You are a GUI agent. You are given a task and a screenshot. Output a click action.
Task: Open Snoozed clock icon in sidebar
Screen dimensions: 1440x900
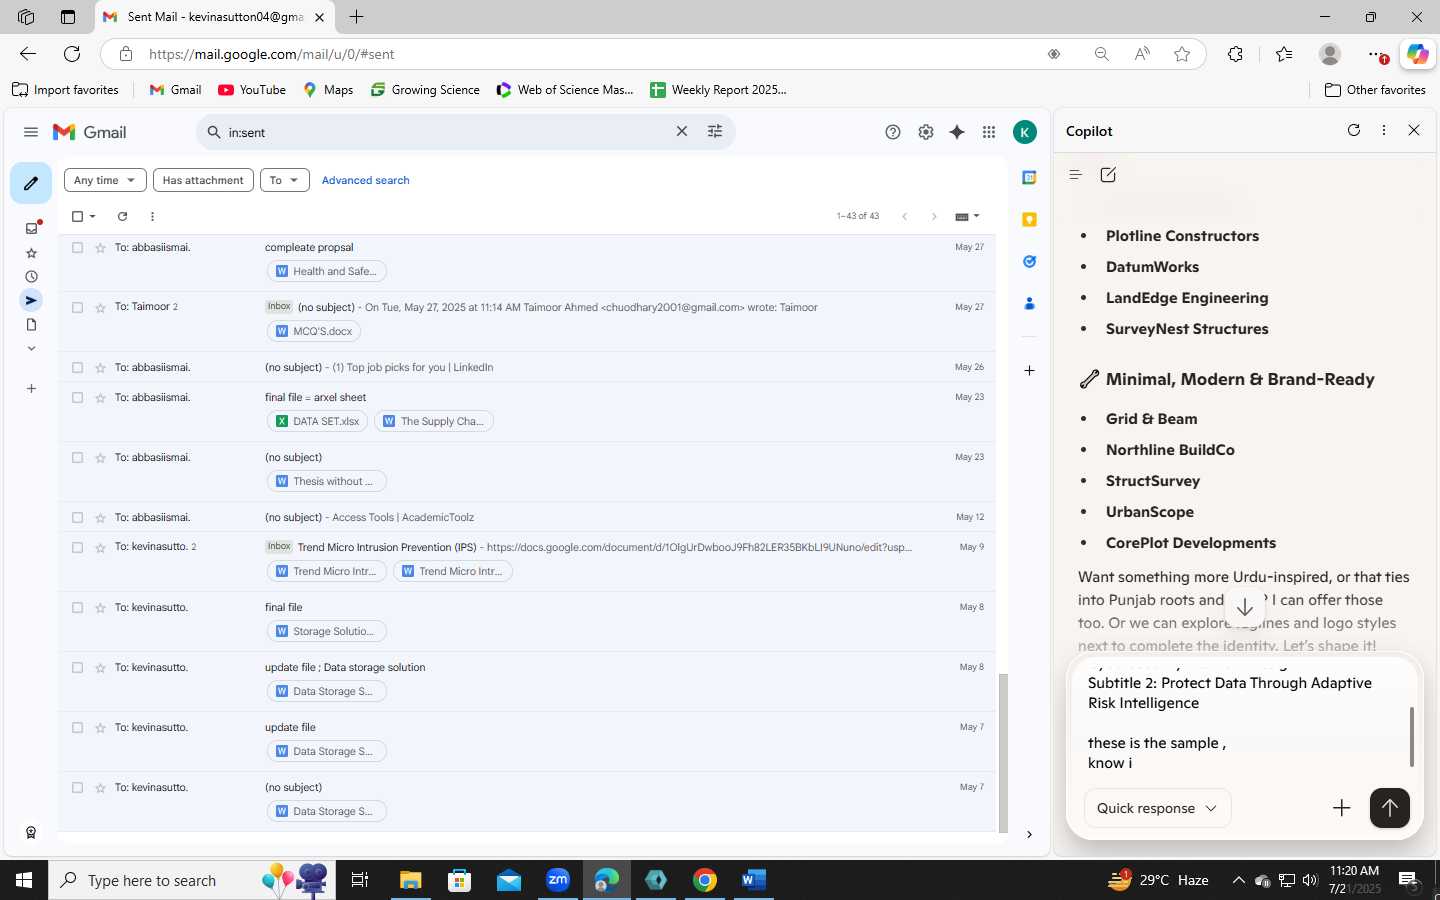[31, 277]
